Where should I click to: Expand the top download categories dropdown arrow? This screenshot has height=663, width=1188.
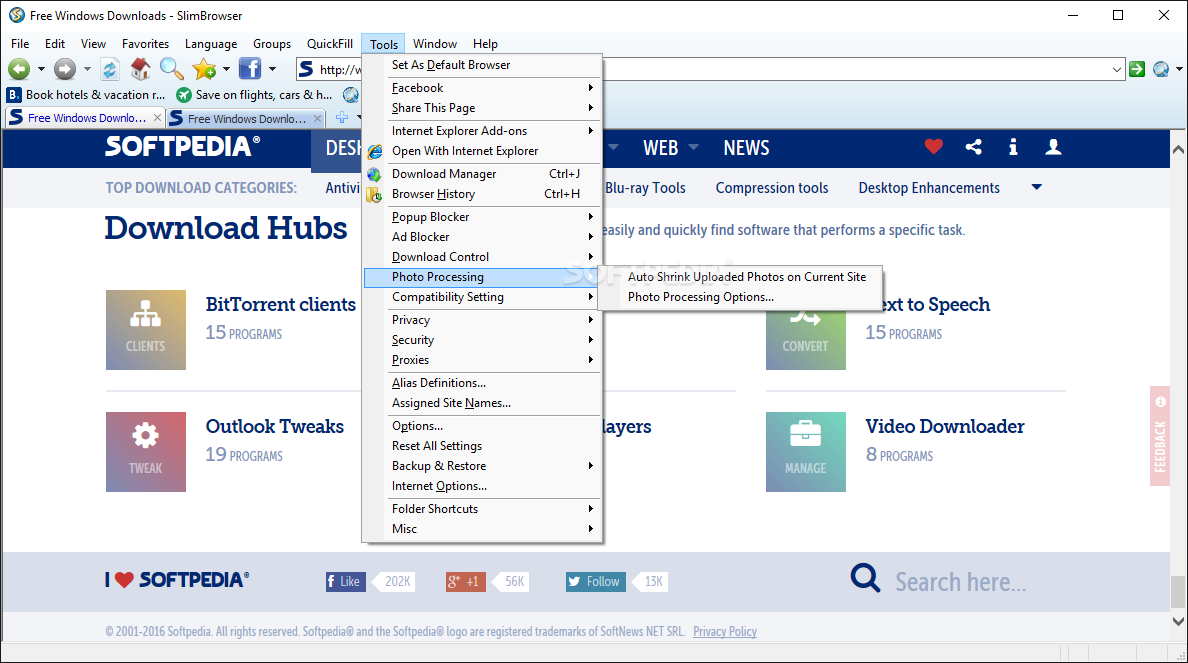[x=1036, y=187]
